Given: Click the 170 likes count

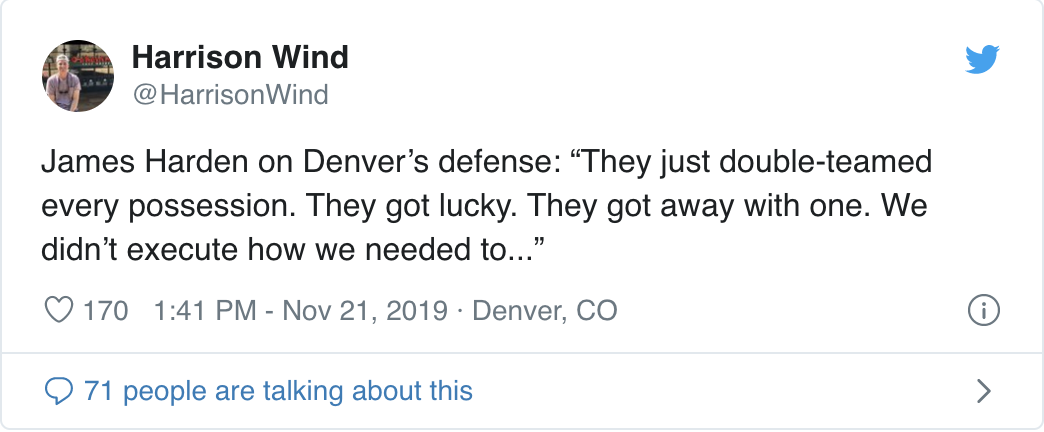Looking at the screenshot, I should (x=105, y=311).
